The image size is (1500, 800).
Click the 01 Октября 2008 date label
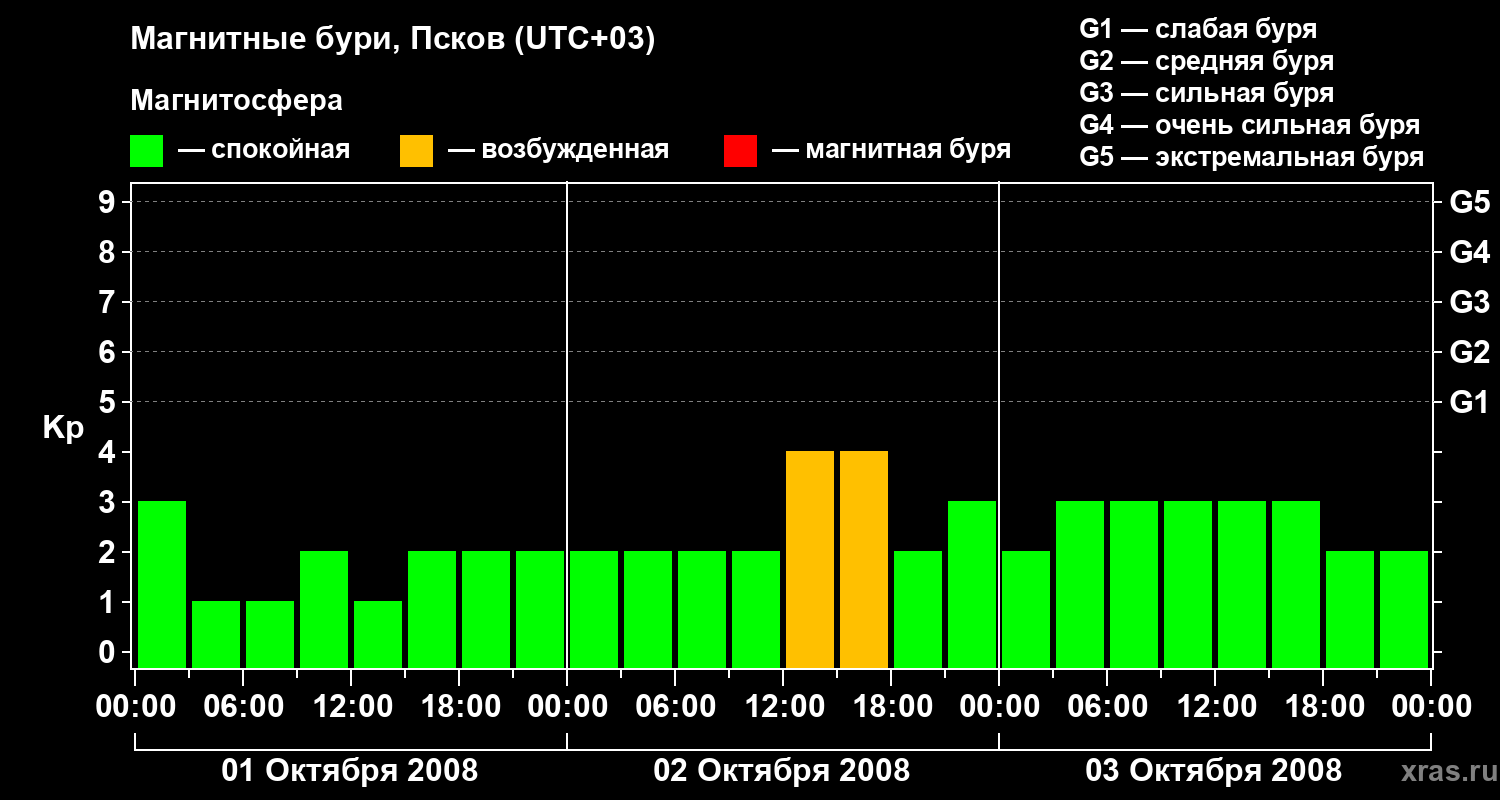click(x=350, y=771)
